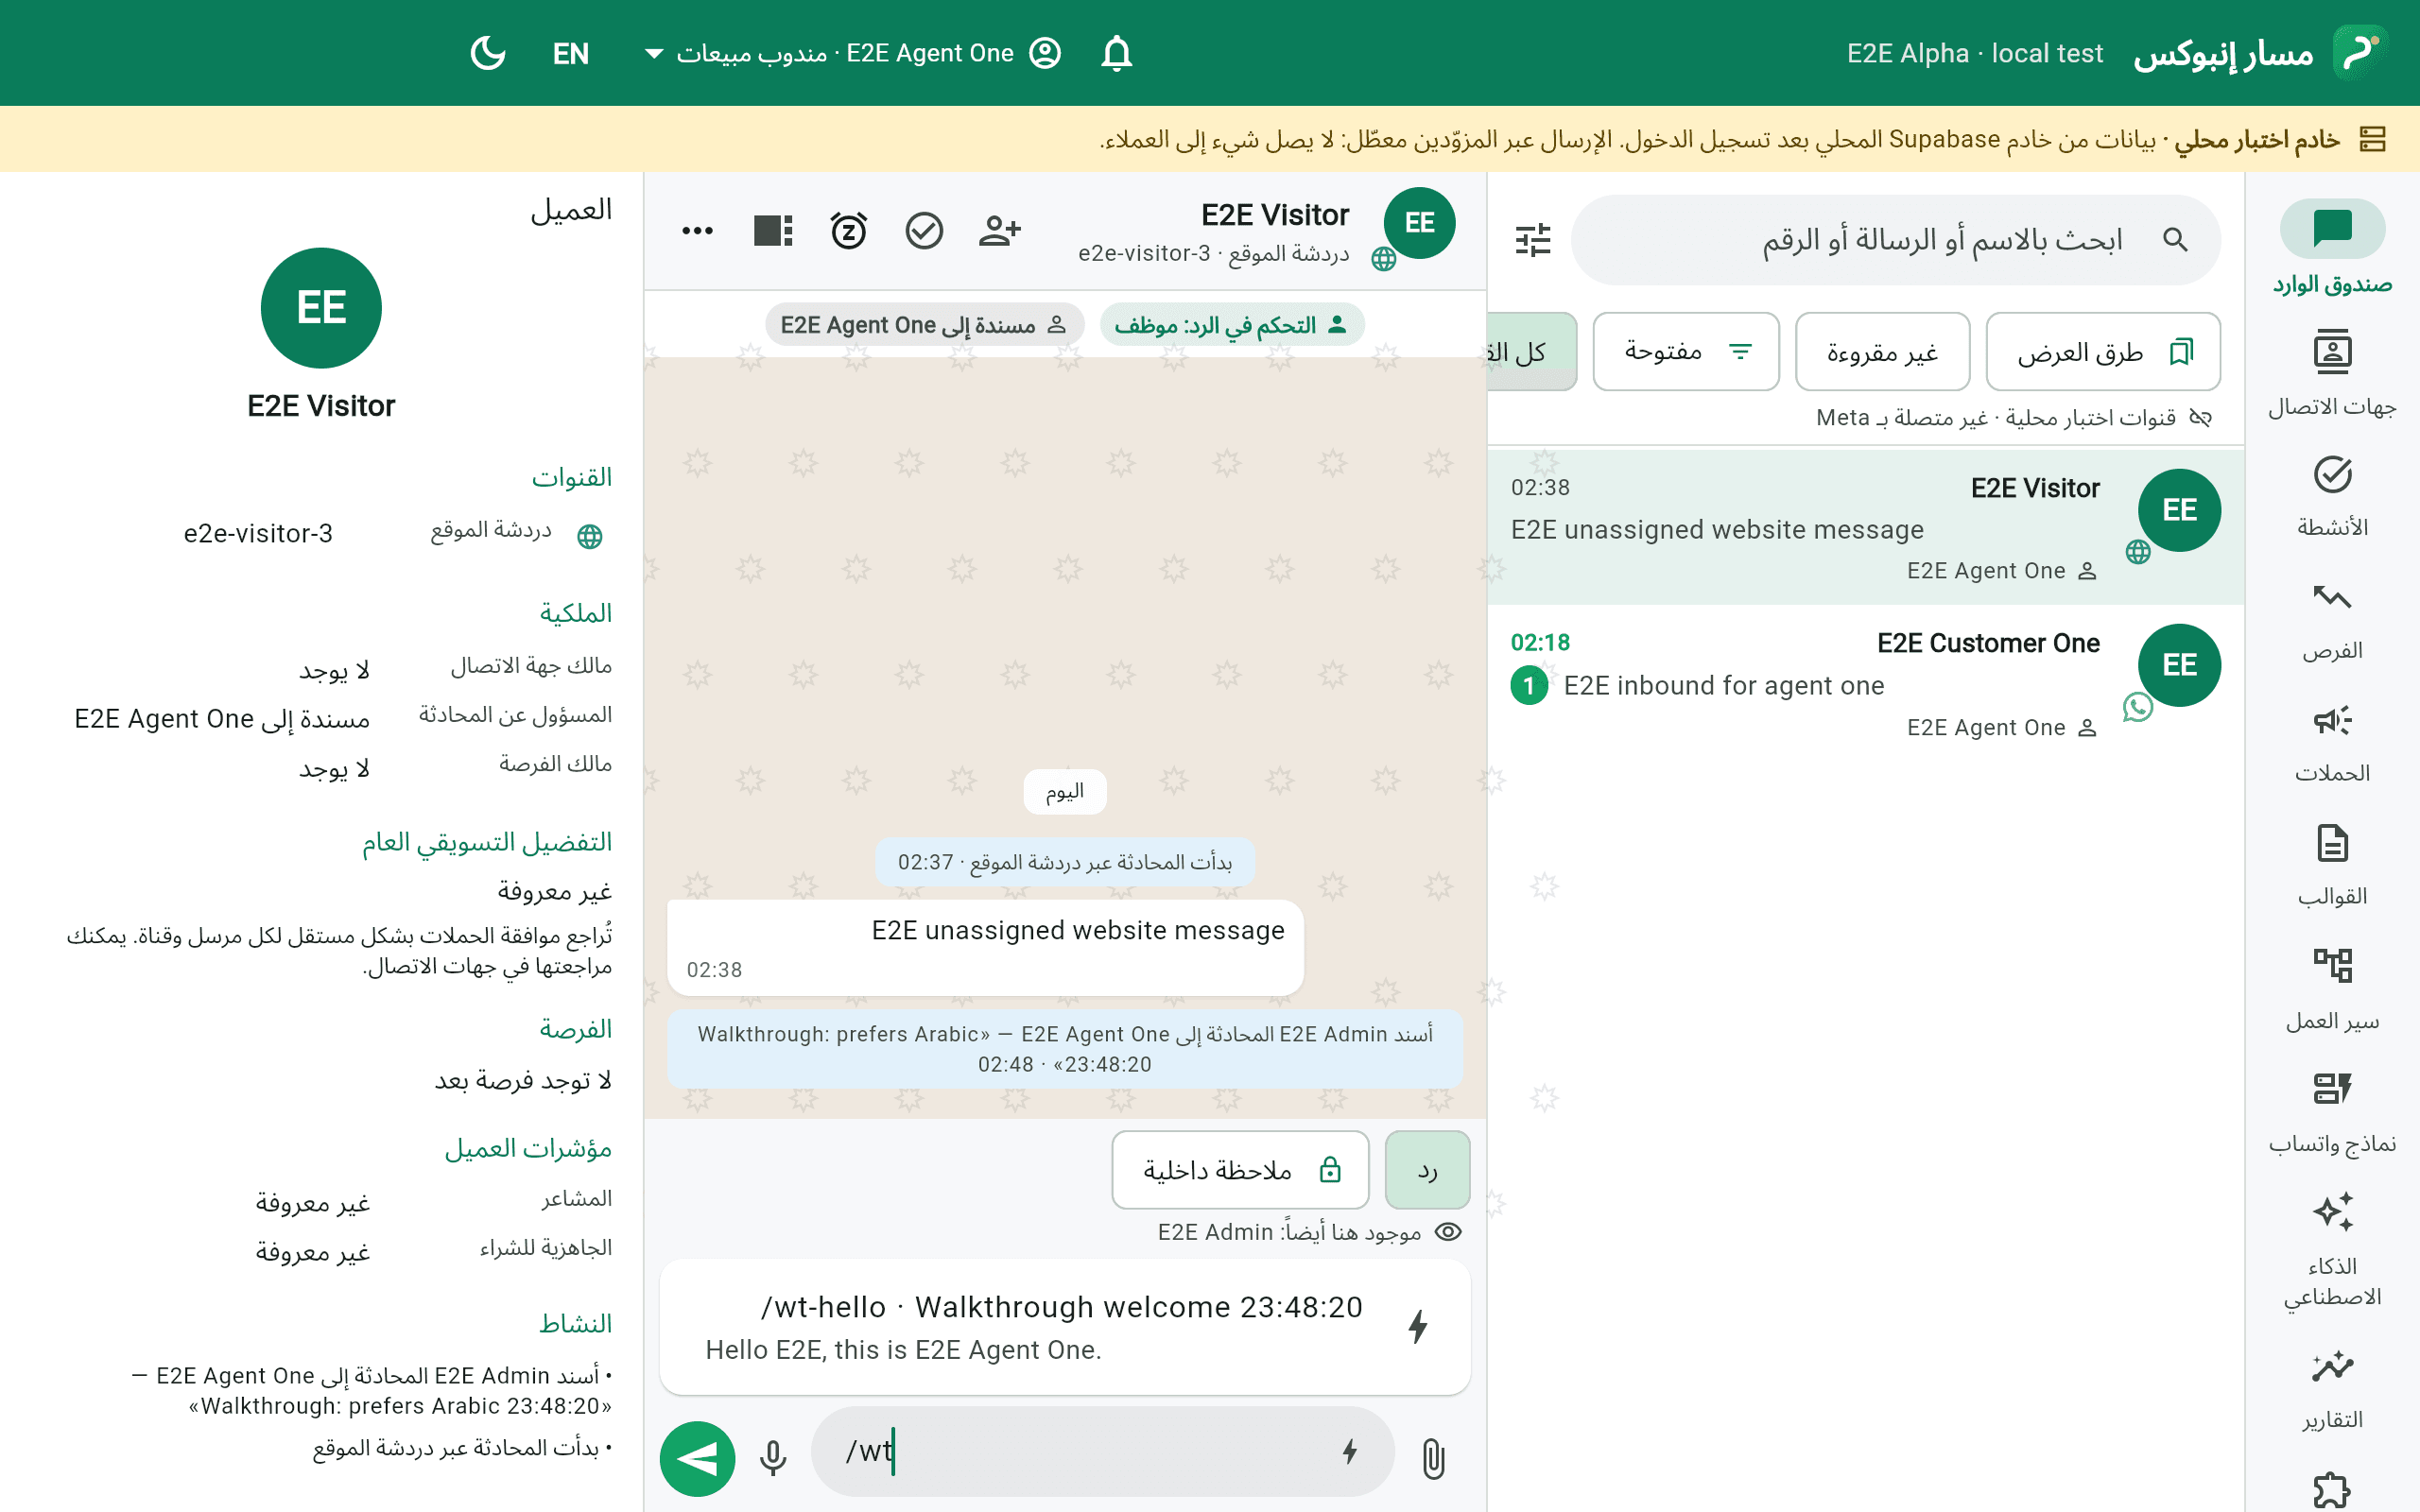Open conversation more options menu
2420x1512 pixels.
(x=697, y=231)
